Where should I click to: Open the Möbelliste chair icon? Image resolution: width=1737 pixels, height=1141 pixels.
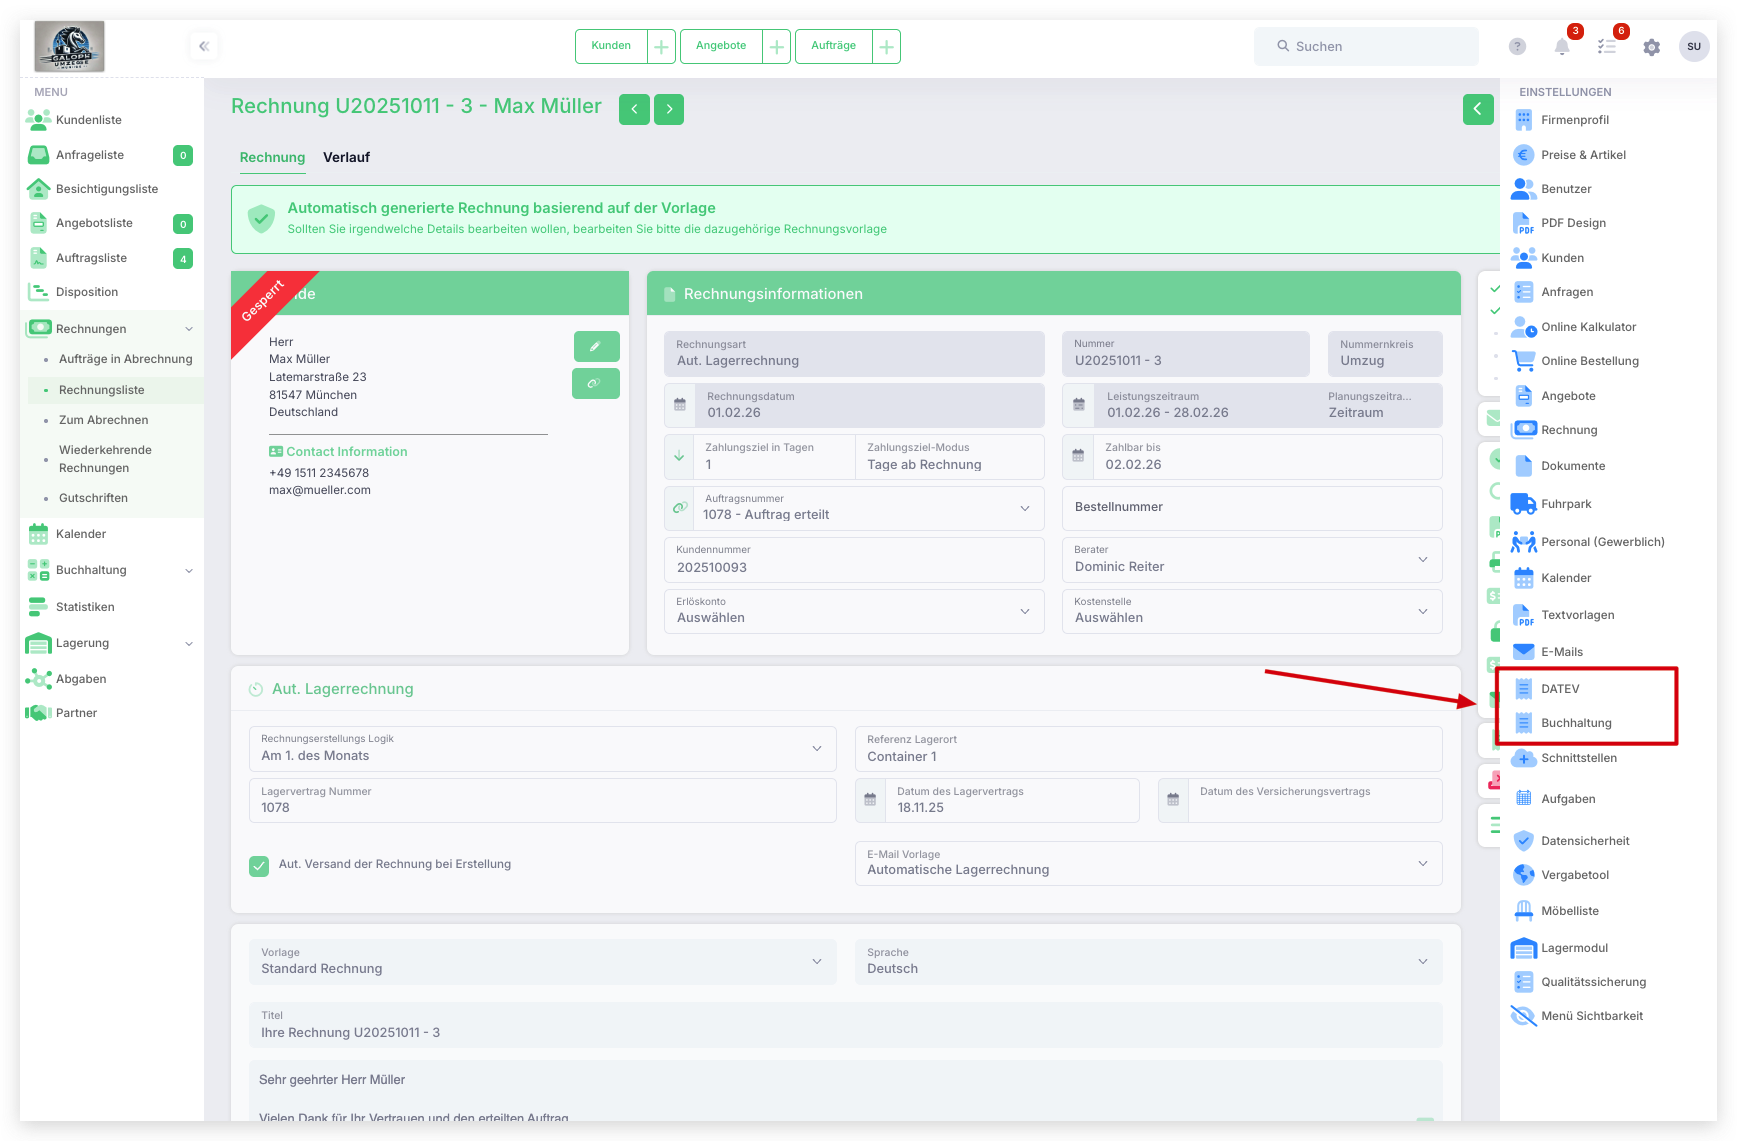coord(1523,911)
